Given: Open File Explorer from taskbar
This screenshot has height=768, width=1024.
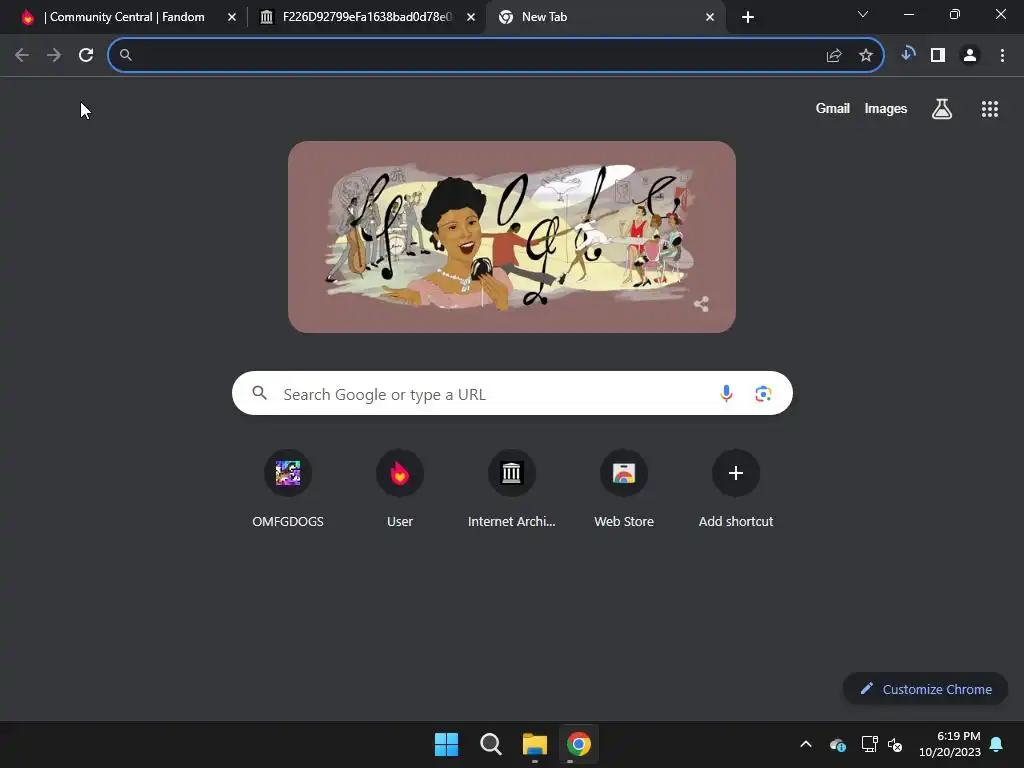Looking at the screenshot, I should 535,744.
